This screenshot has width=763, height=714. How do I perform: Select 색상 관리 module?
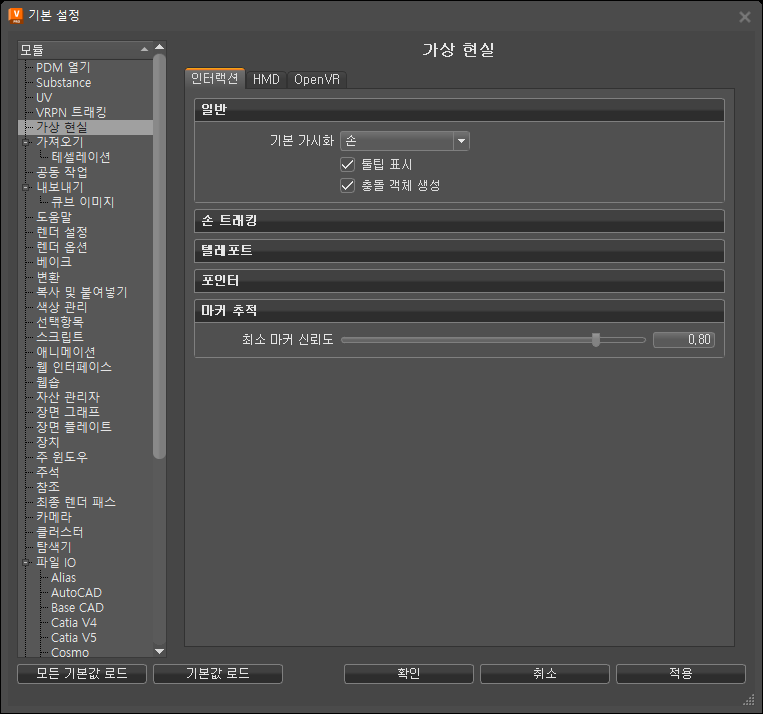[x=62, y=308]
